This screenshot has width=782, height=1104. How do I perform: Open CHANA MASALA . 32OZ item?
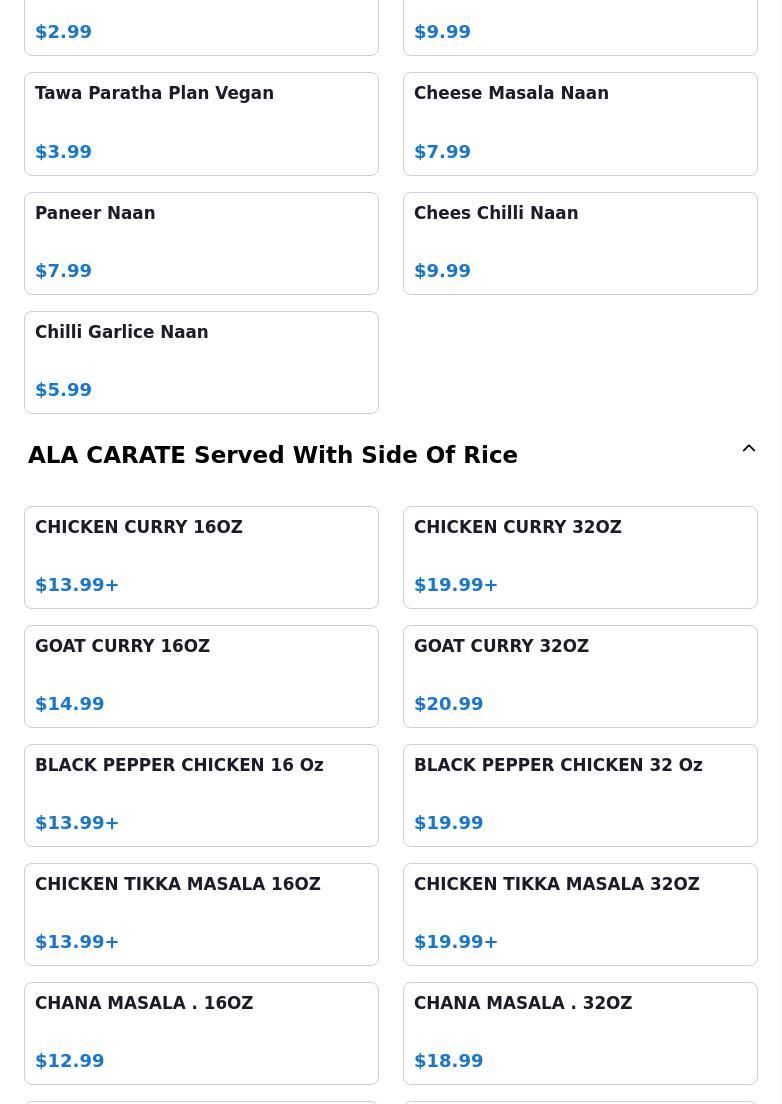tap(580, 1033)
